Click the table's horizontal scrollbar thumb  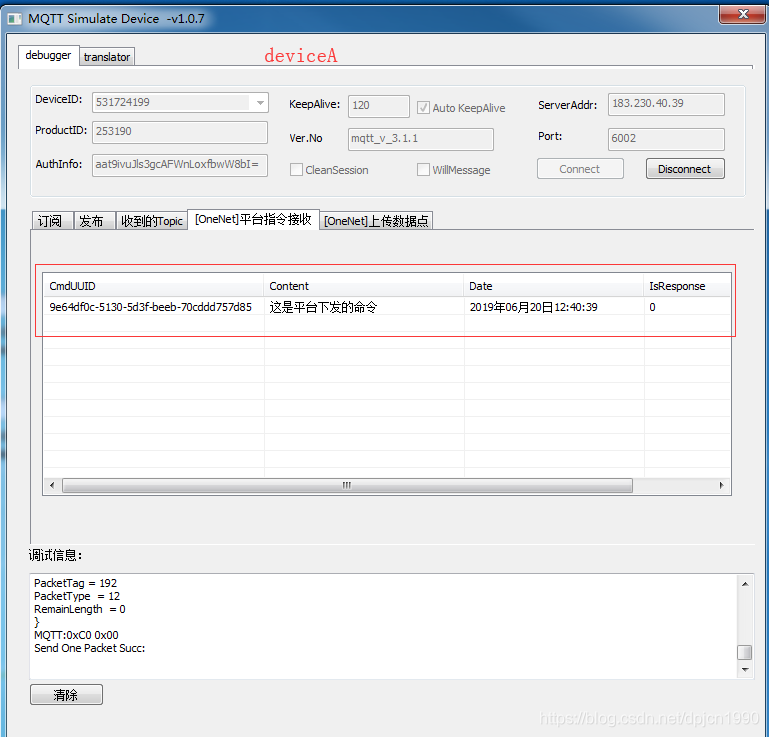(347, 485)
